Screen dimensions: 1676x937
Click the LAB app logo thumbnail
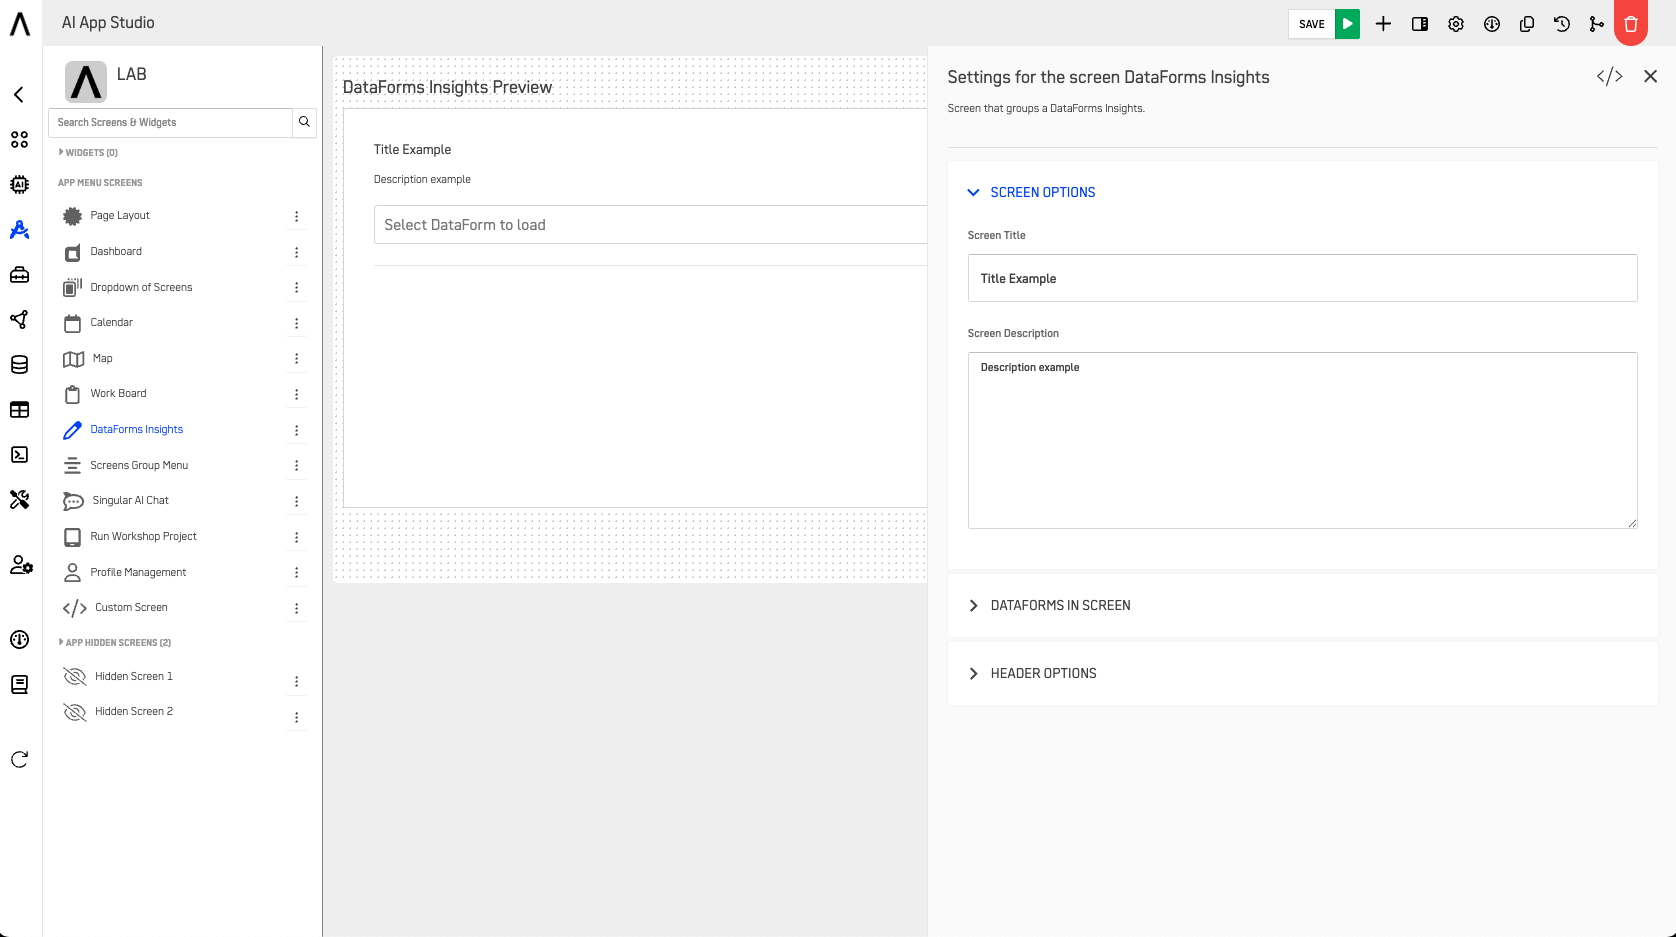click(86, 82)
